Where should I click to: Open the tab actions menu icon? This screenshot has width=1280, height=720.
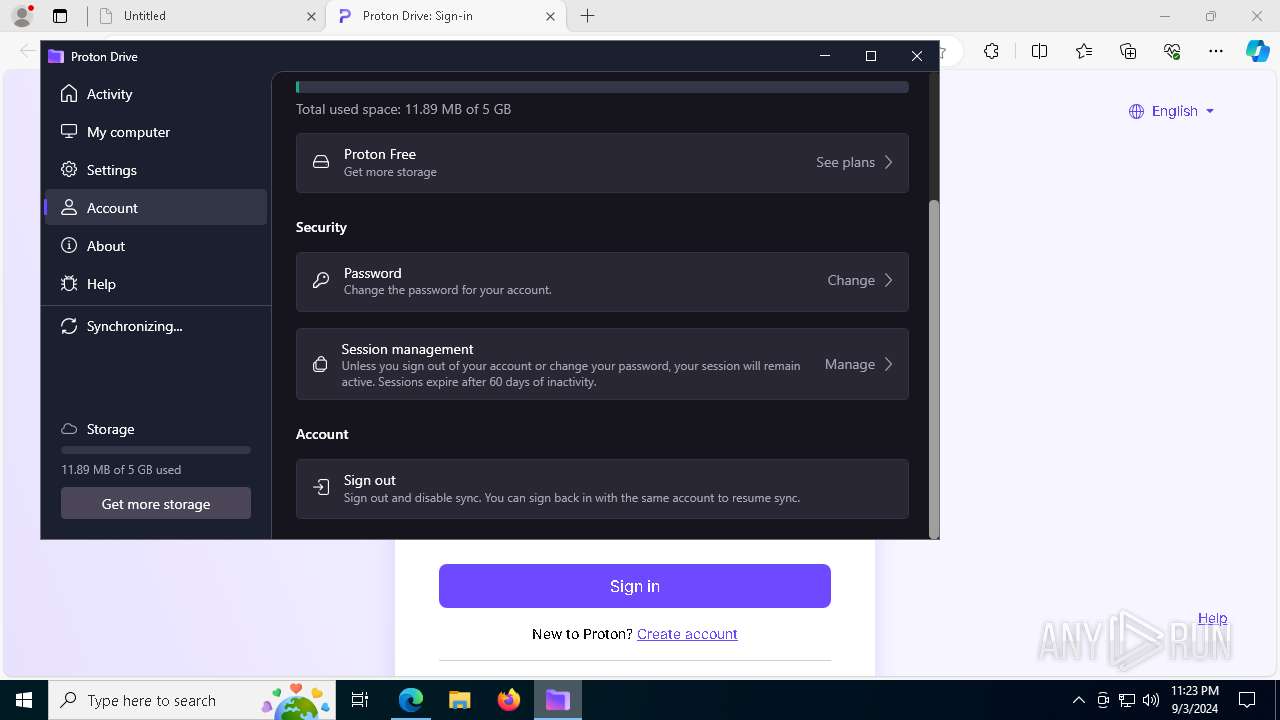[x=60, y=16]
